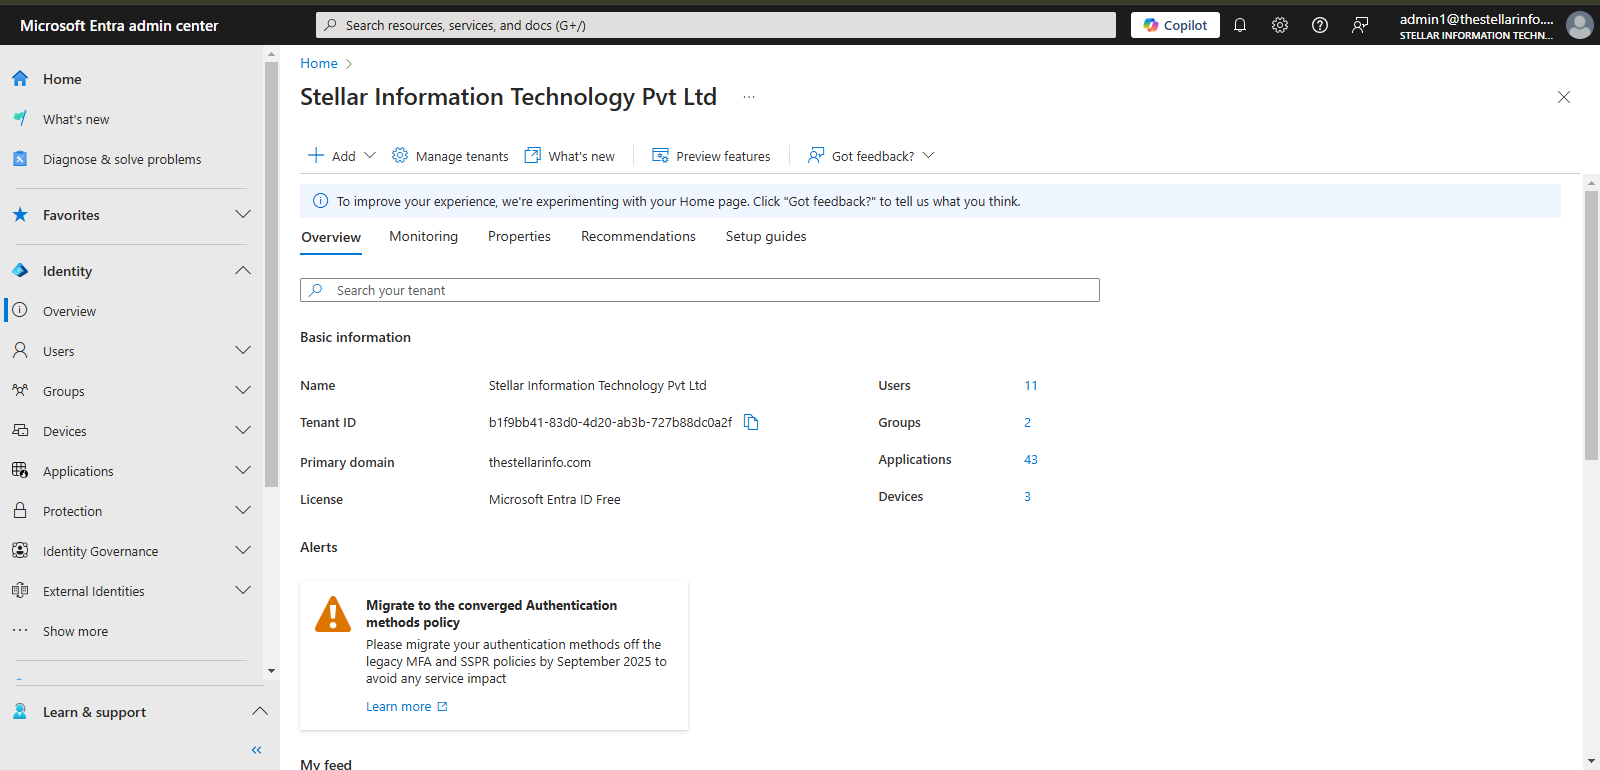Screen dimensions: 1600x770
Task: Select the Overview tab
Action: coord(331,237)
